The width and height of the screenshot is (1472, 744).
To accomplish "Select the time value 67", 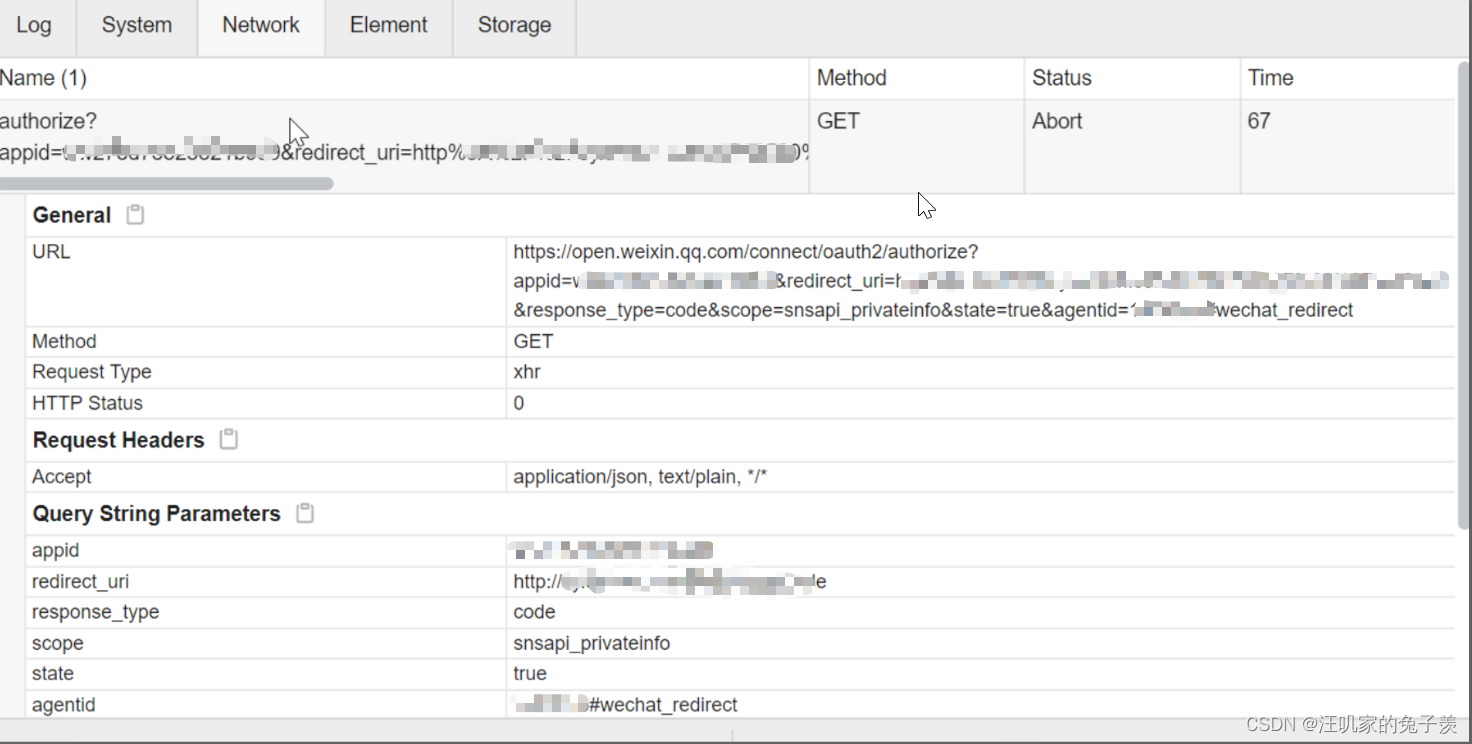I will pyautogui.click(x=1259, y=121).
